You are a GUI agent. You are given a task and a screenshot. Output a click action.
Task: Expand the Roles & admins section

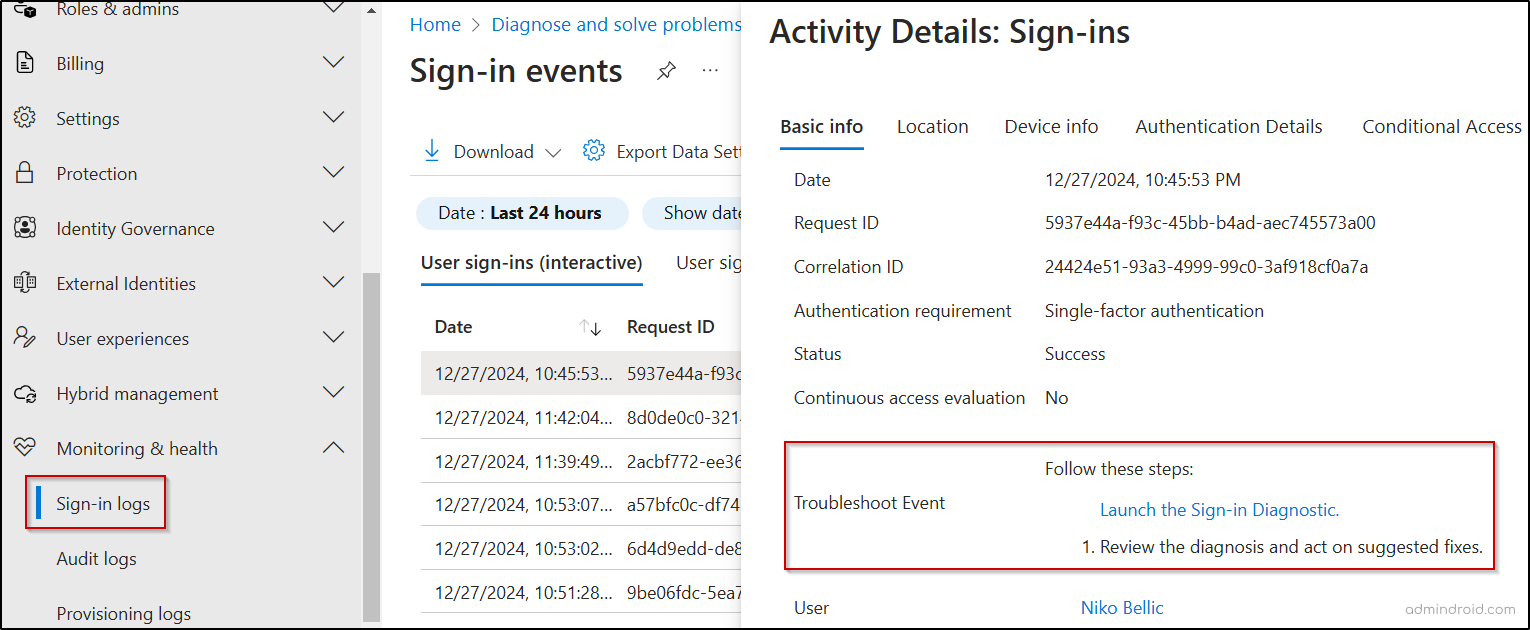(x=333, y=7)
